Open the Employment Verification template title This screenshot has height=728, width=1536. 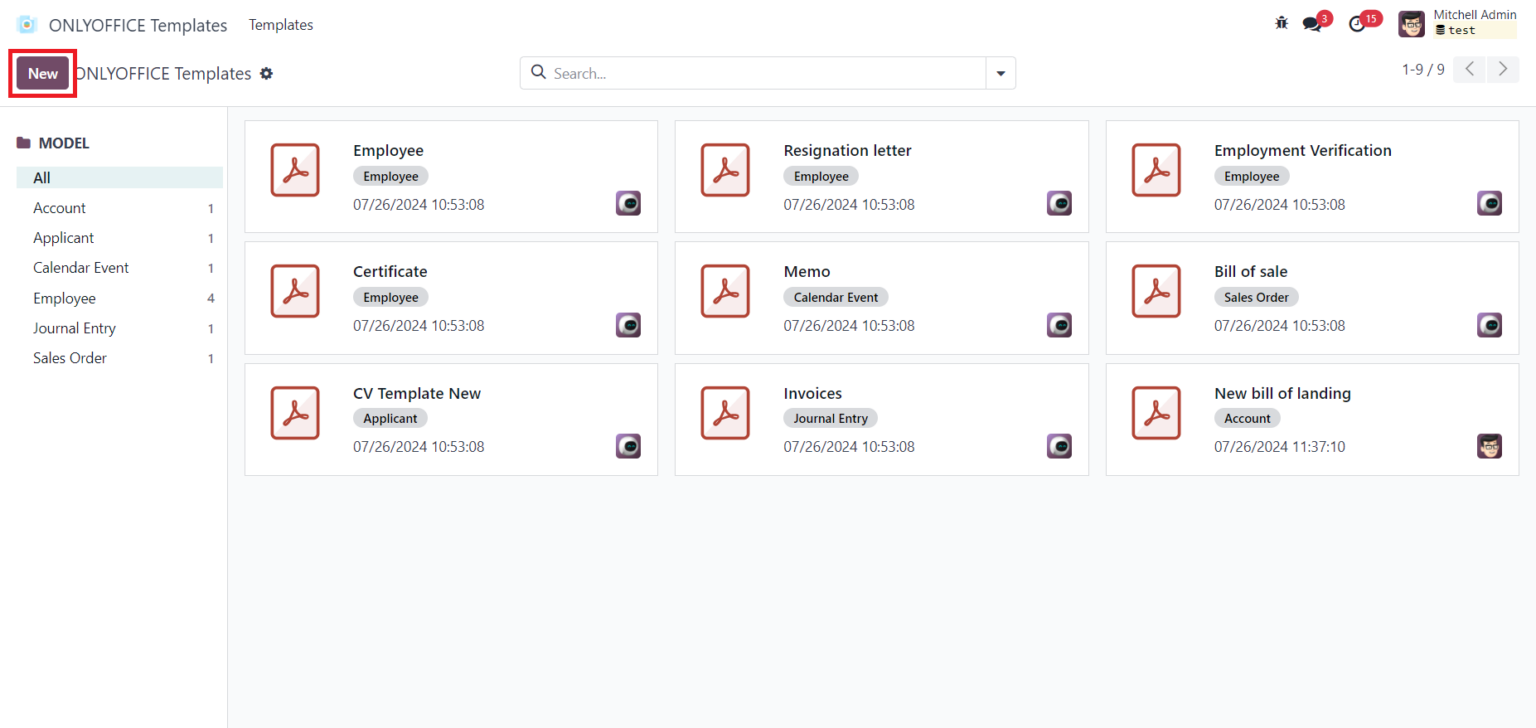pos(1302,150)
